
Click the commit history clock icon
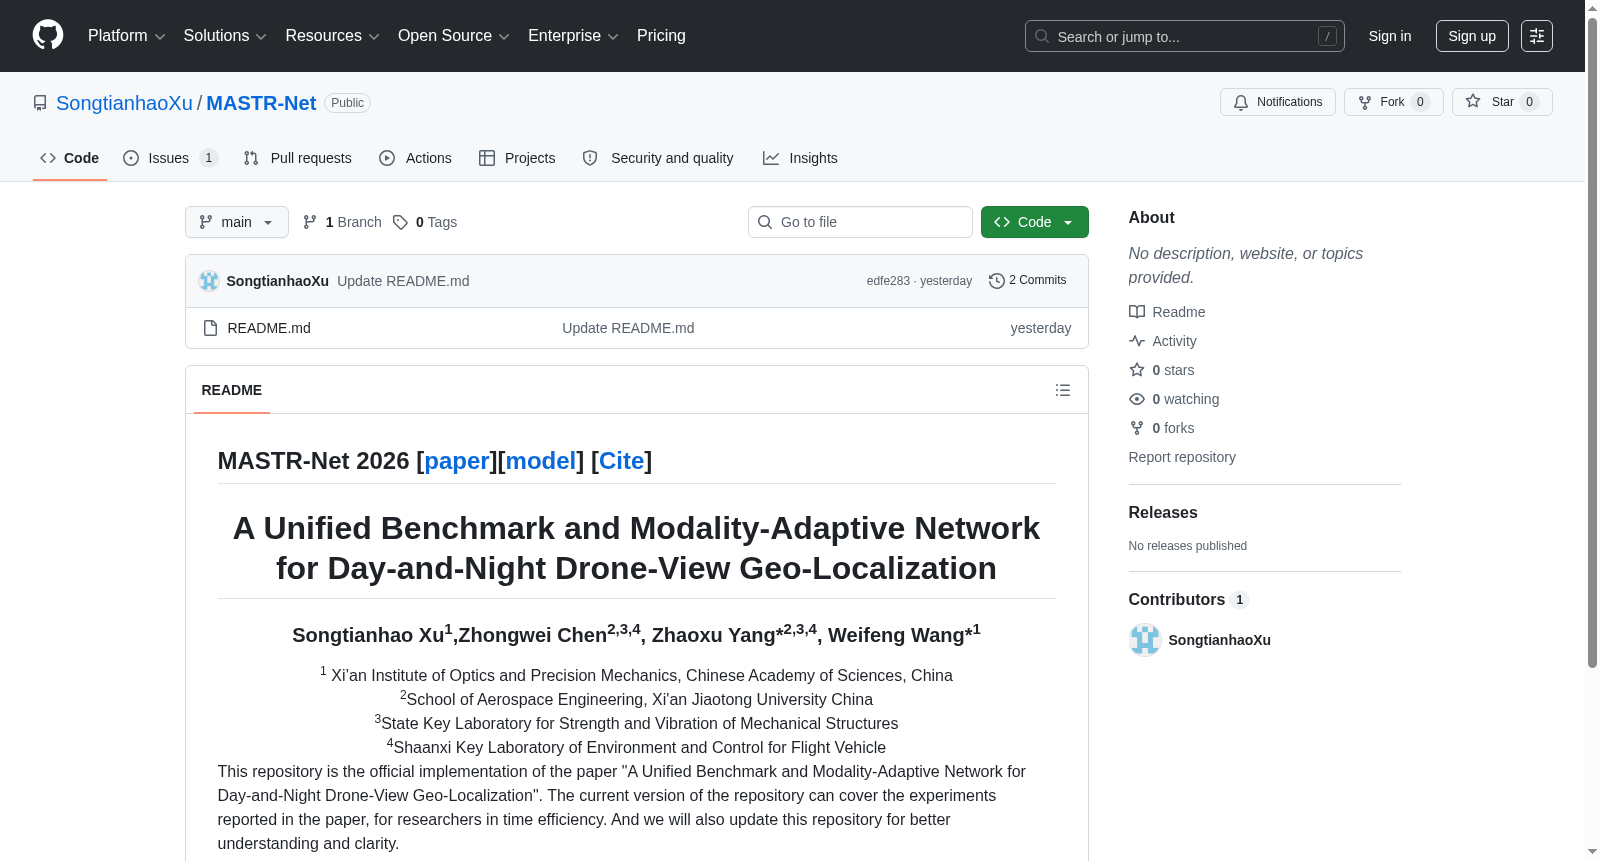996,281
